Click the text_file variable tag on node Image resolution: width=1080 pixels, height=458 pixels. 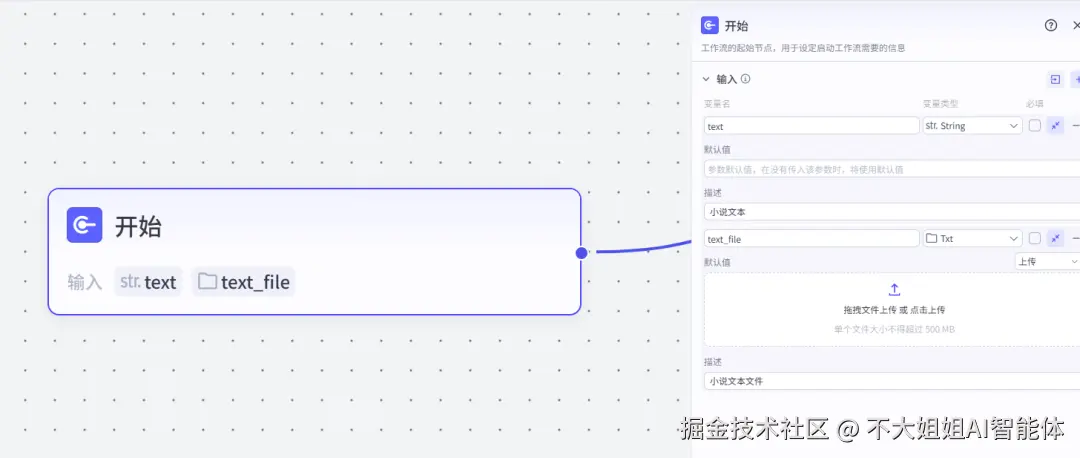tap(244, 282)
